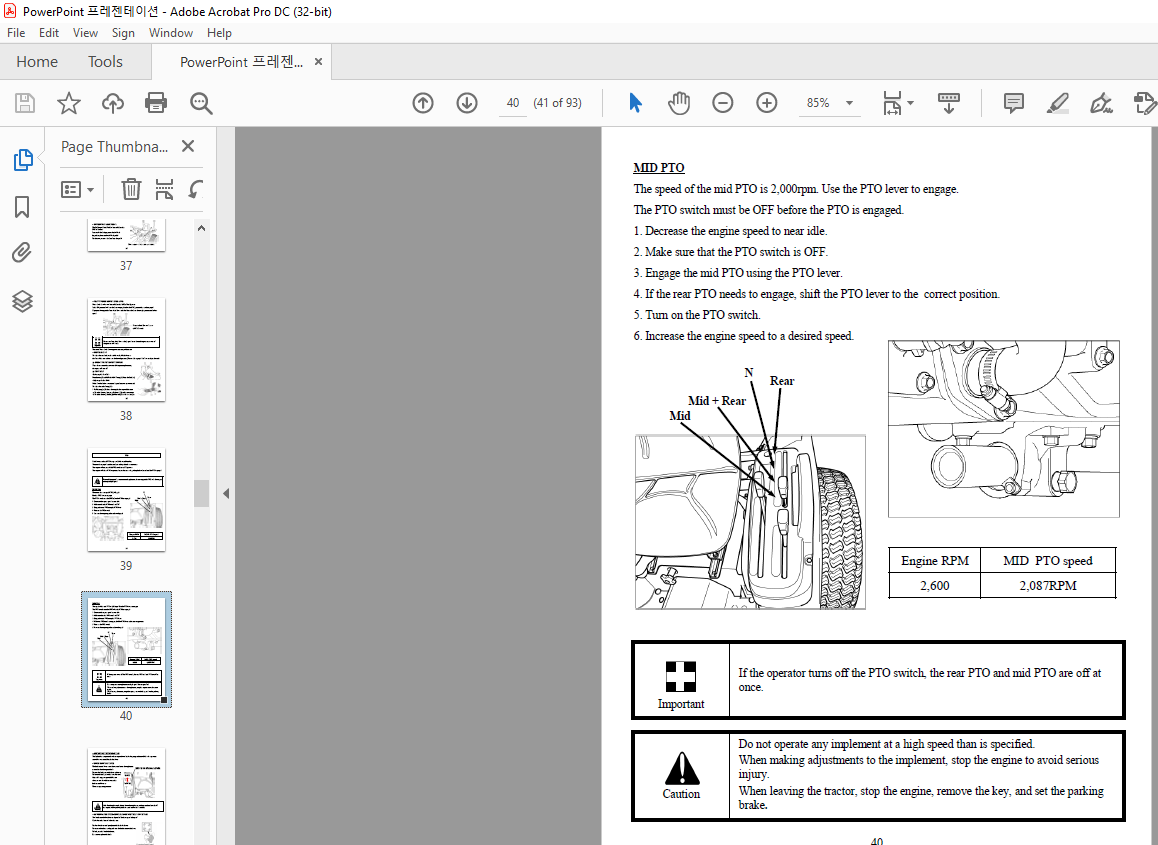Select page 39 thumbnail

pyautogui.click(x=126, y=500)
